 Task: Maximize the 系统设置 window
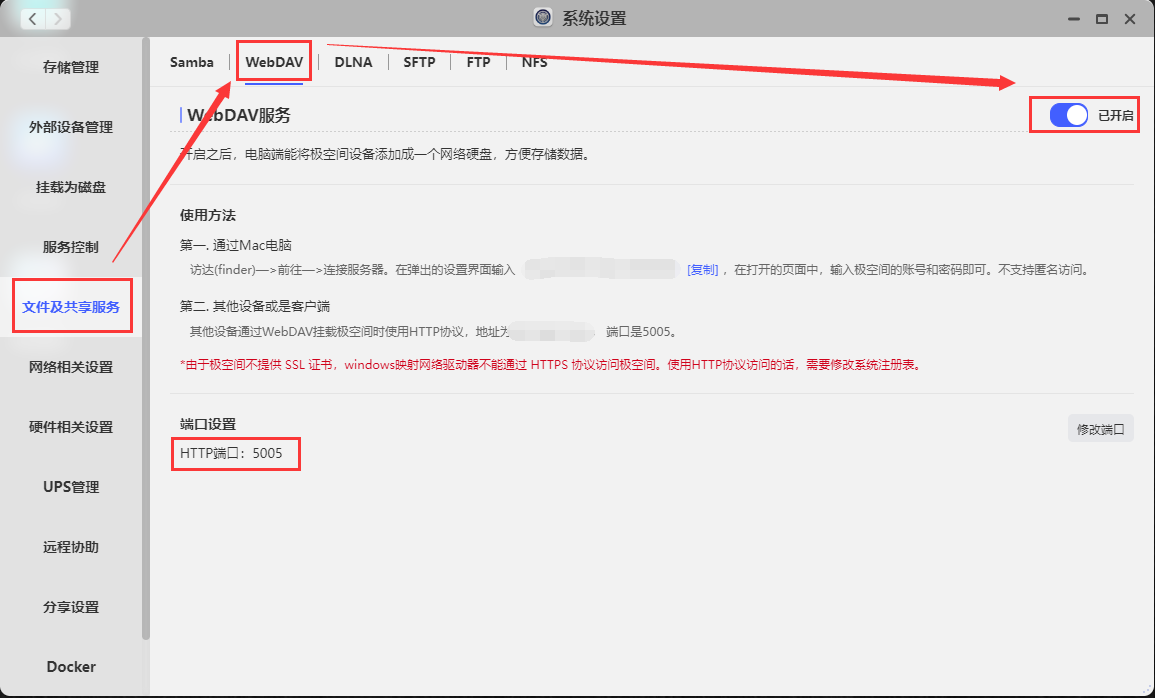[1102, 19]
